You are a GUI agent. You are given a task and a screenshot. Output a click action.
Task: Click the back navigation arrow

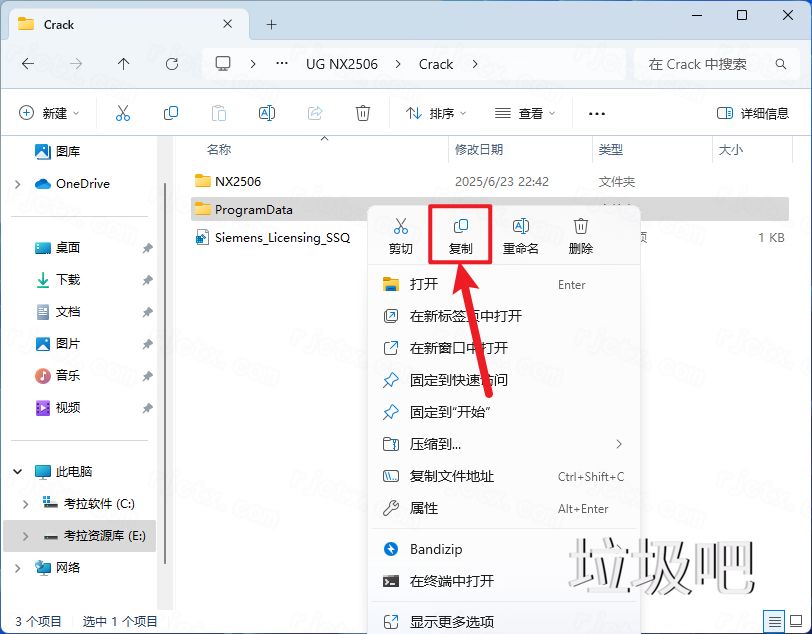(x=27, y=64)
